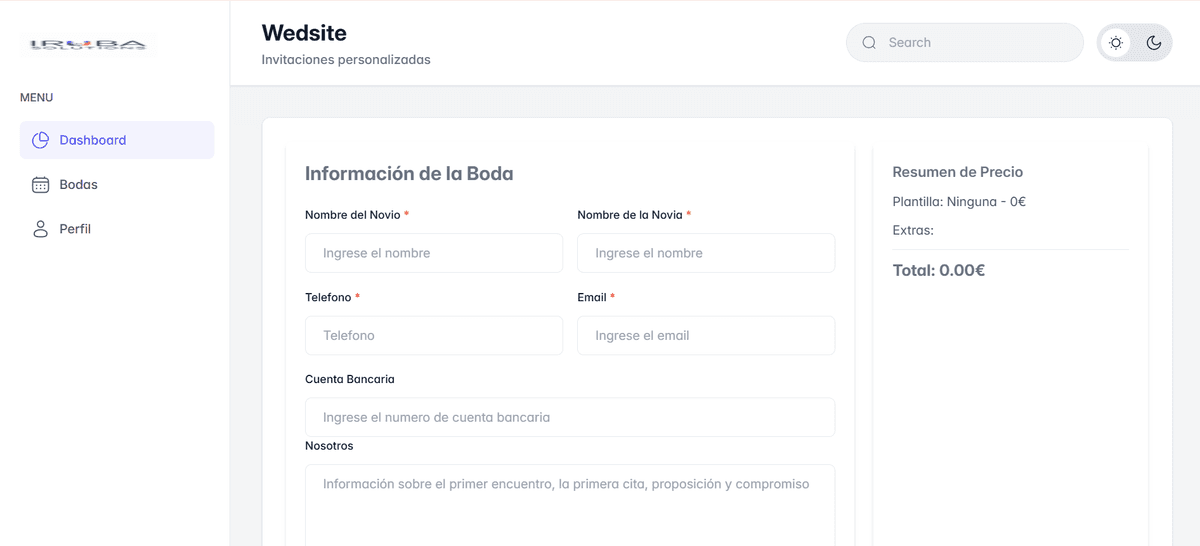
Task: Switch to dark mode via the moon icon
Action: (1154, 42)
